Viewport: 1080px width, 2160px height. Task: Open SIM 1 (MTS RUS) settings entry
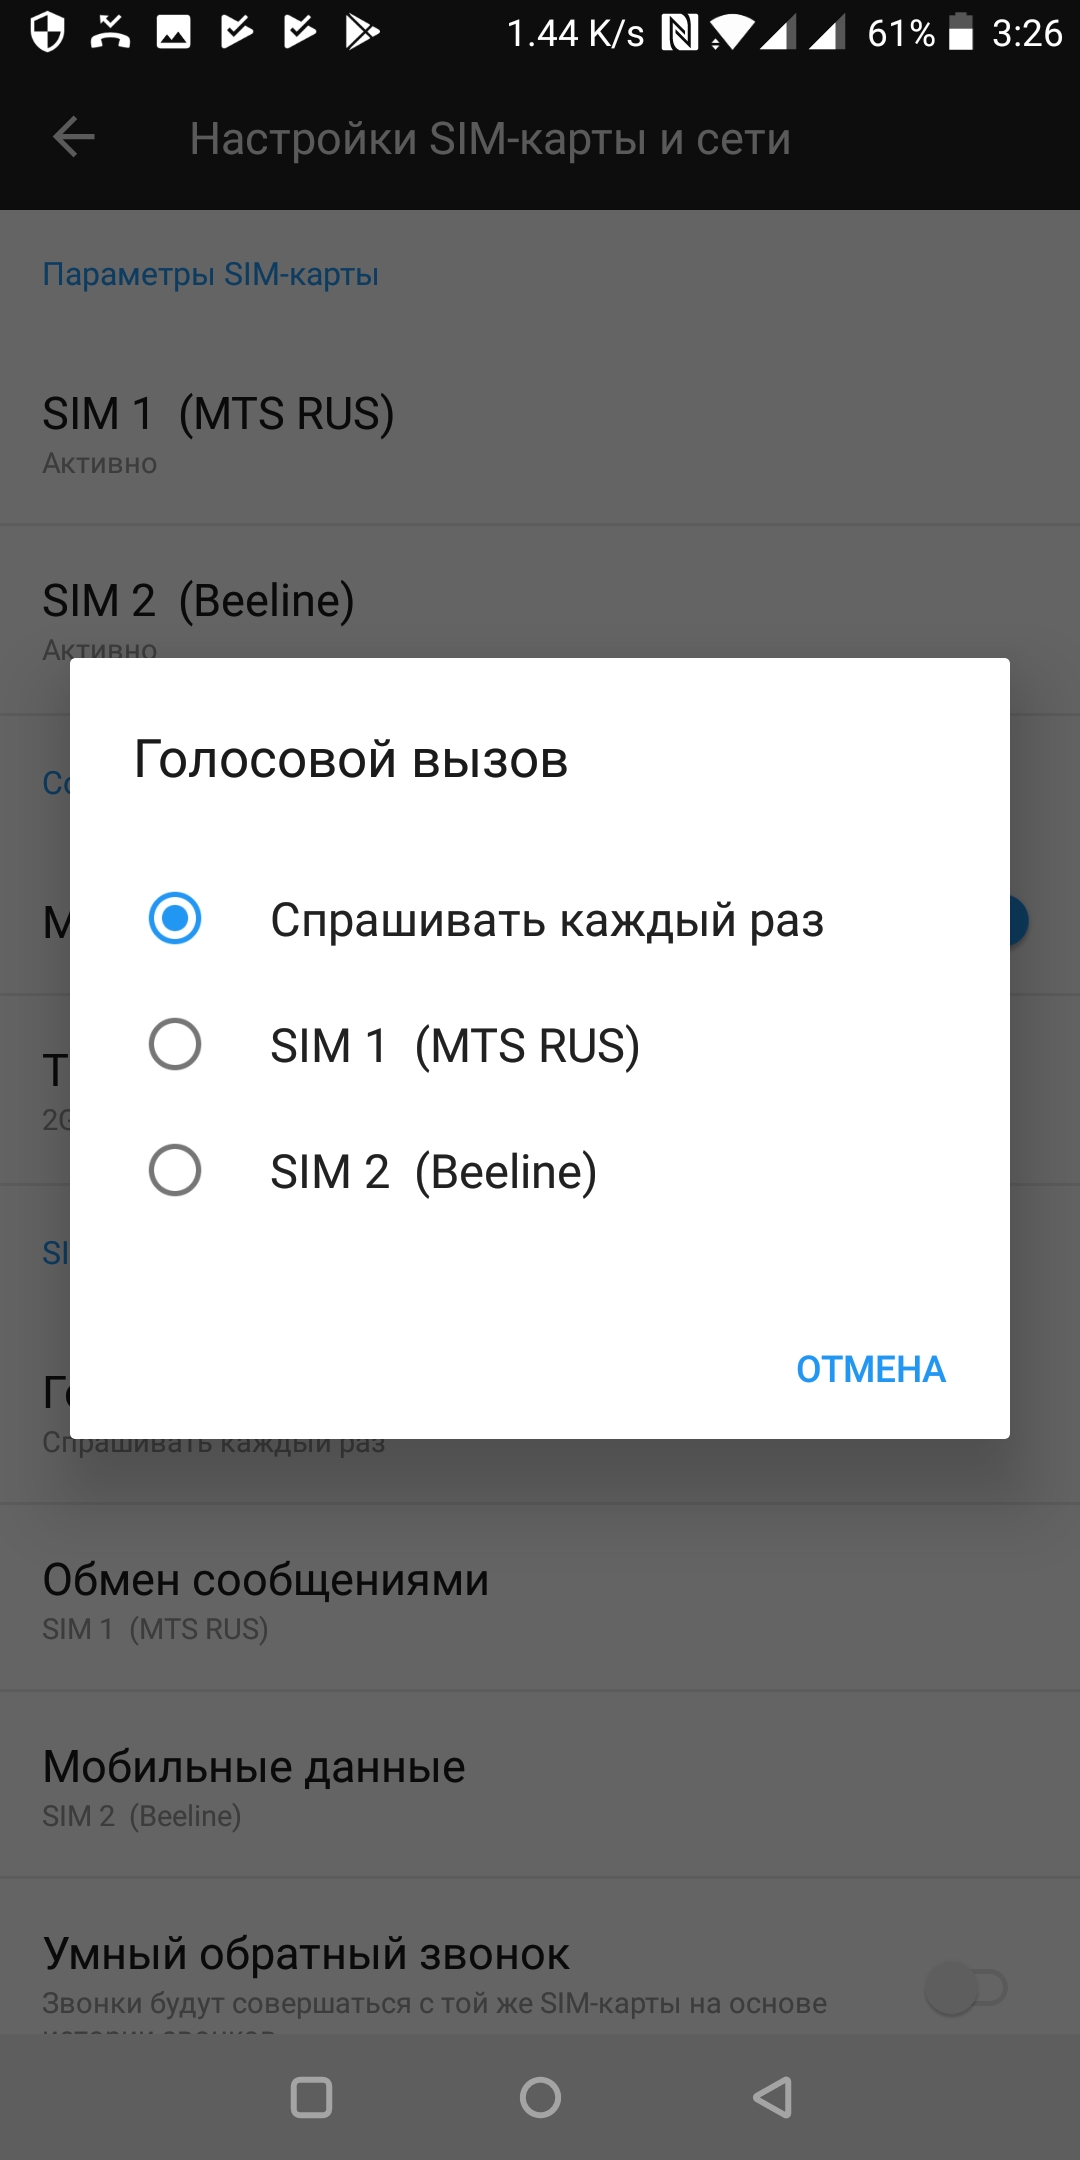tap(218, 432)
